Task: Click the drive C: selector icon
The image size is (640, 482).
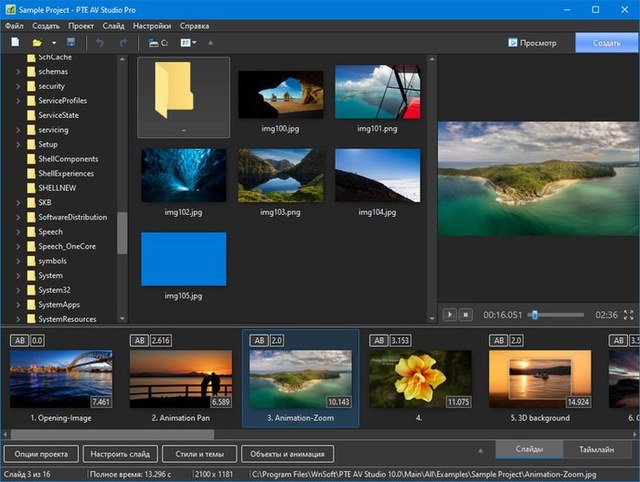Action: [157, 43]
